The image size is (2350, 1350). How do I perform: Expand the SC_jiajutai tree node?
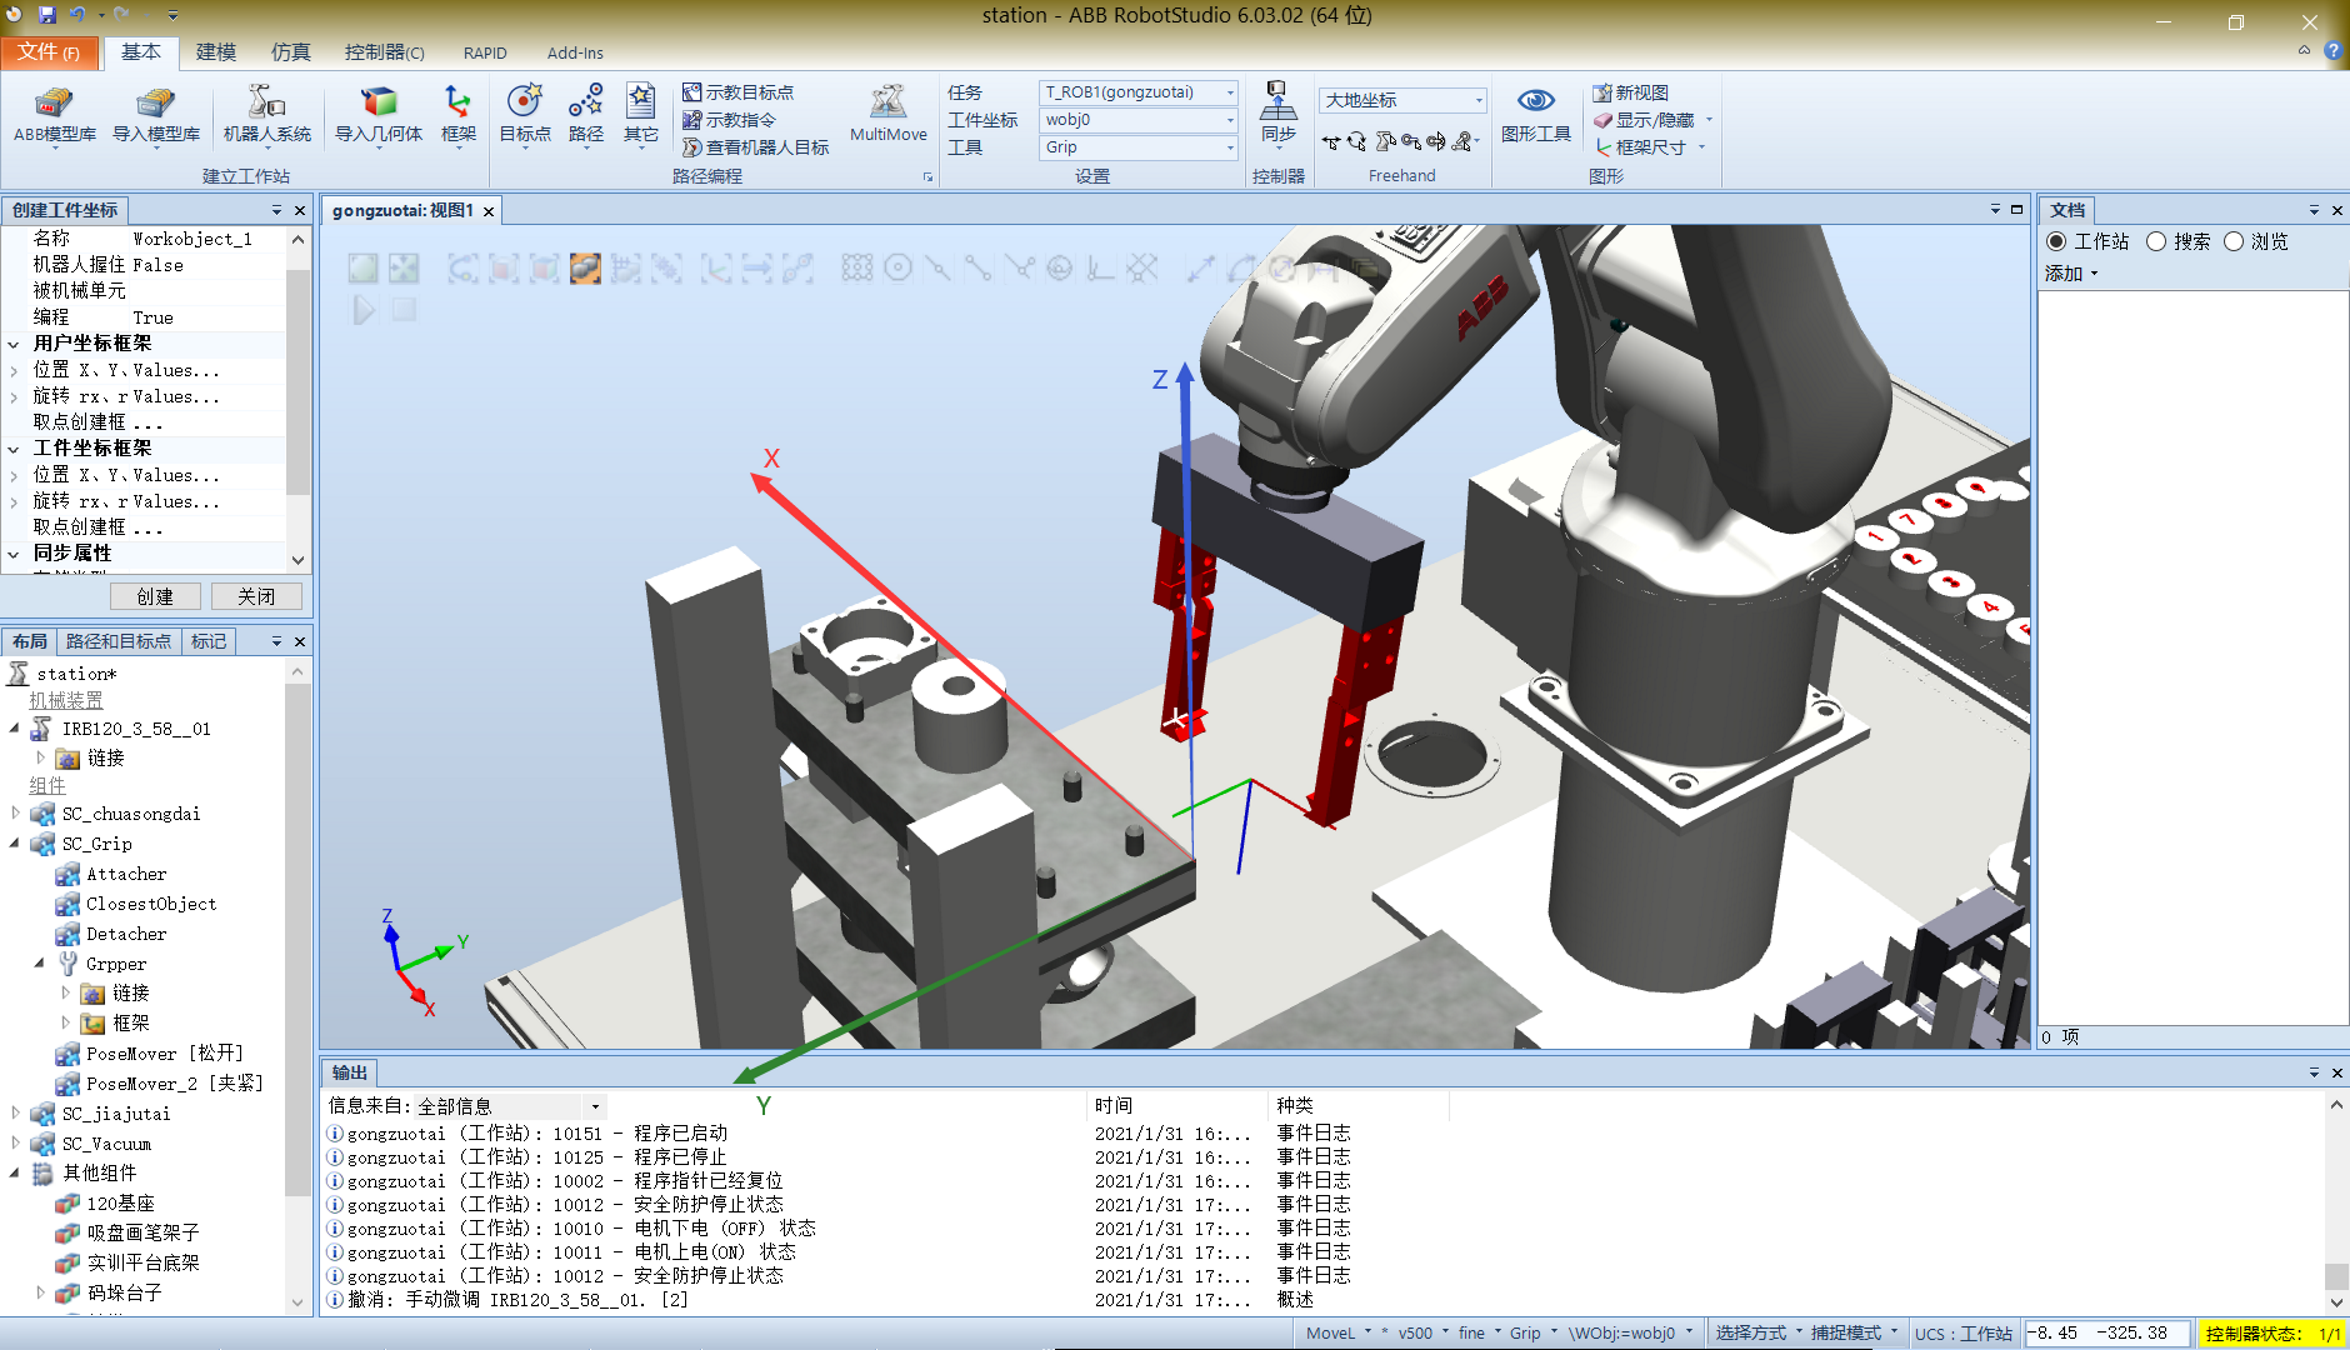[16, 1113]
